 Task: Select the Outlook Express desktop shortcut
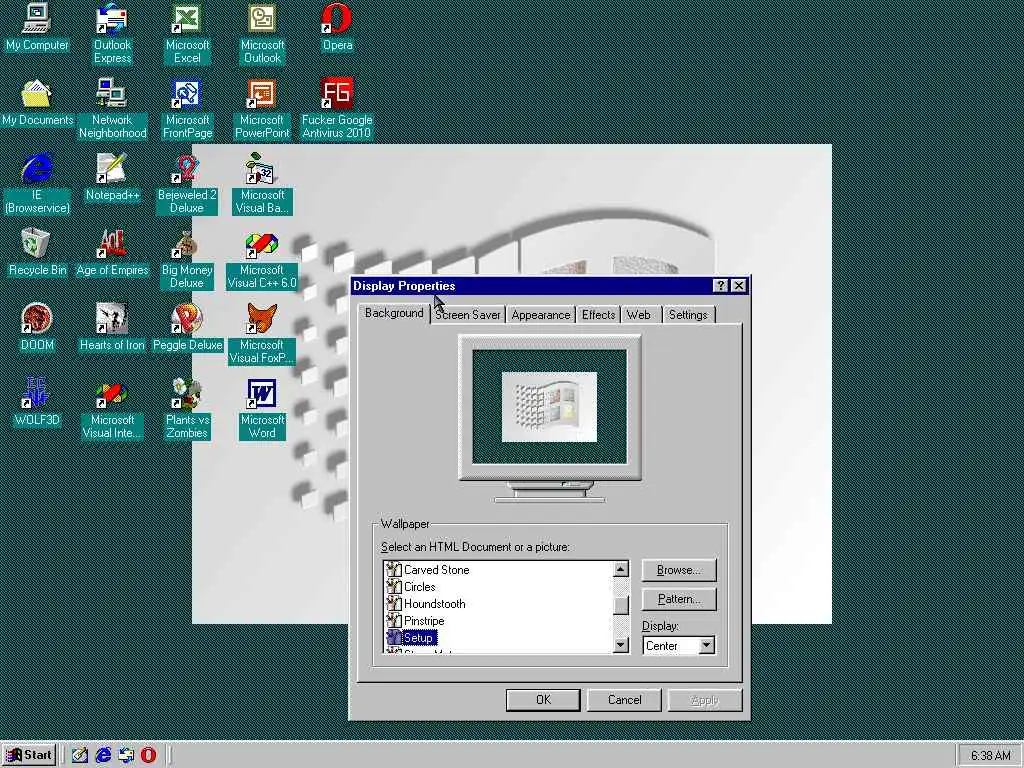coord(112,33)
